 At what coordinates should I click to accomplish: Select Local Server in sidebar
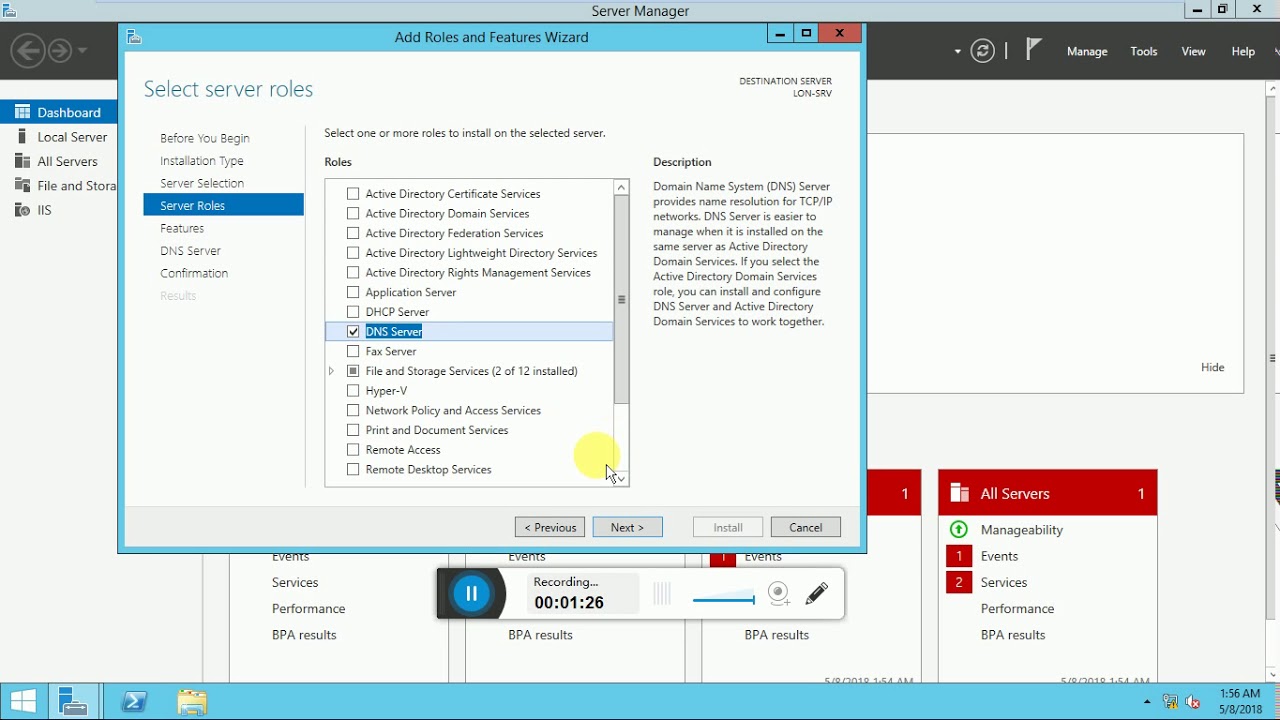72,137
